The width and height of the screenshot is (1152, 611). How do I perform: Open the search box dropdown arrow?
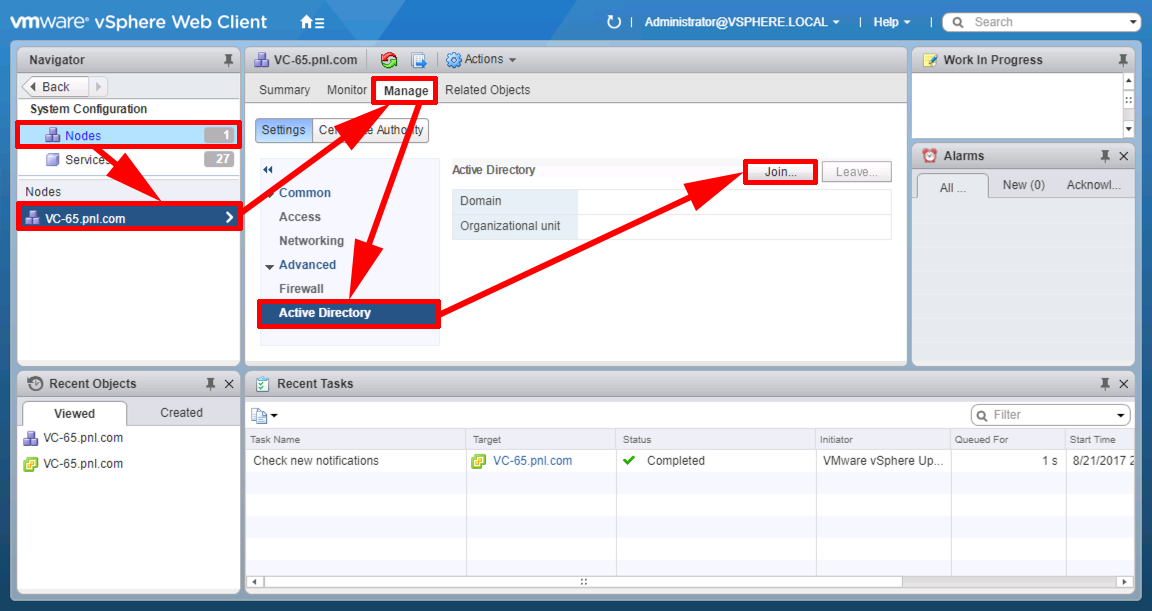pyautogui.click(x=1133, y=22)
